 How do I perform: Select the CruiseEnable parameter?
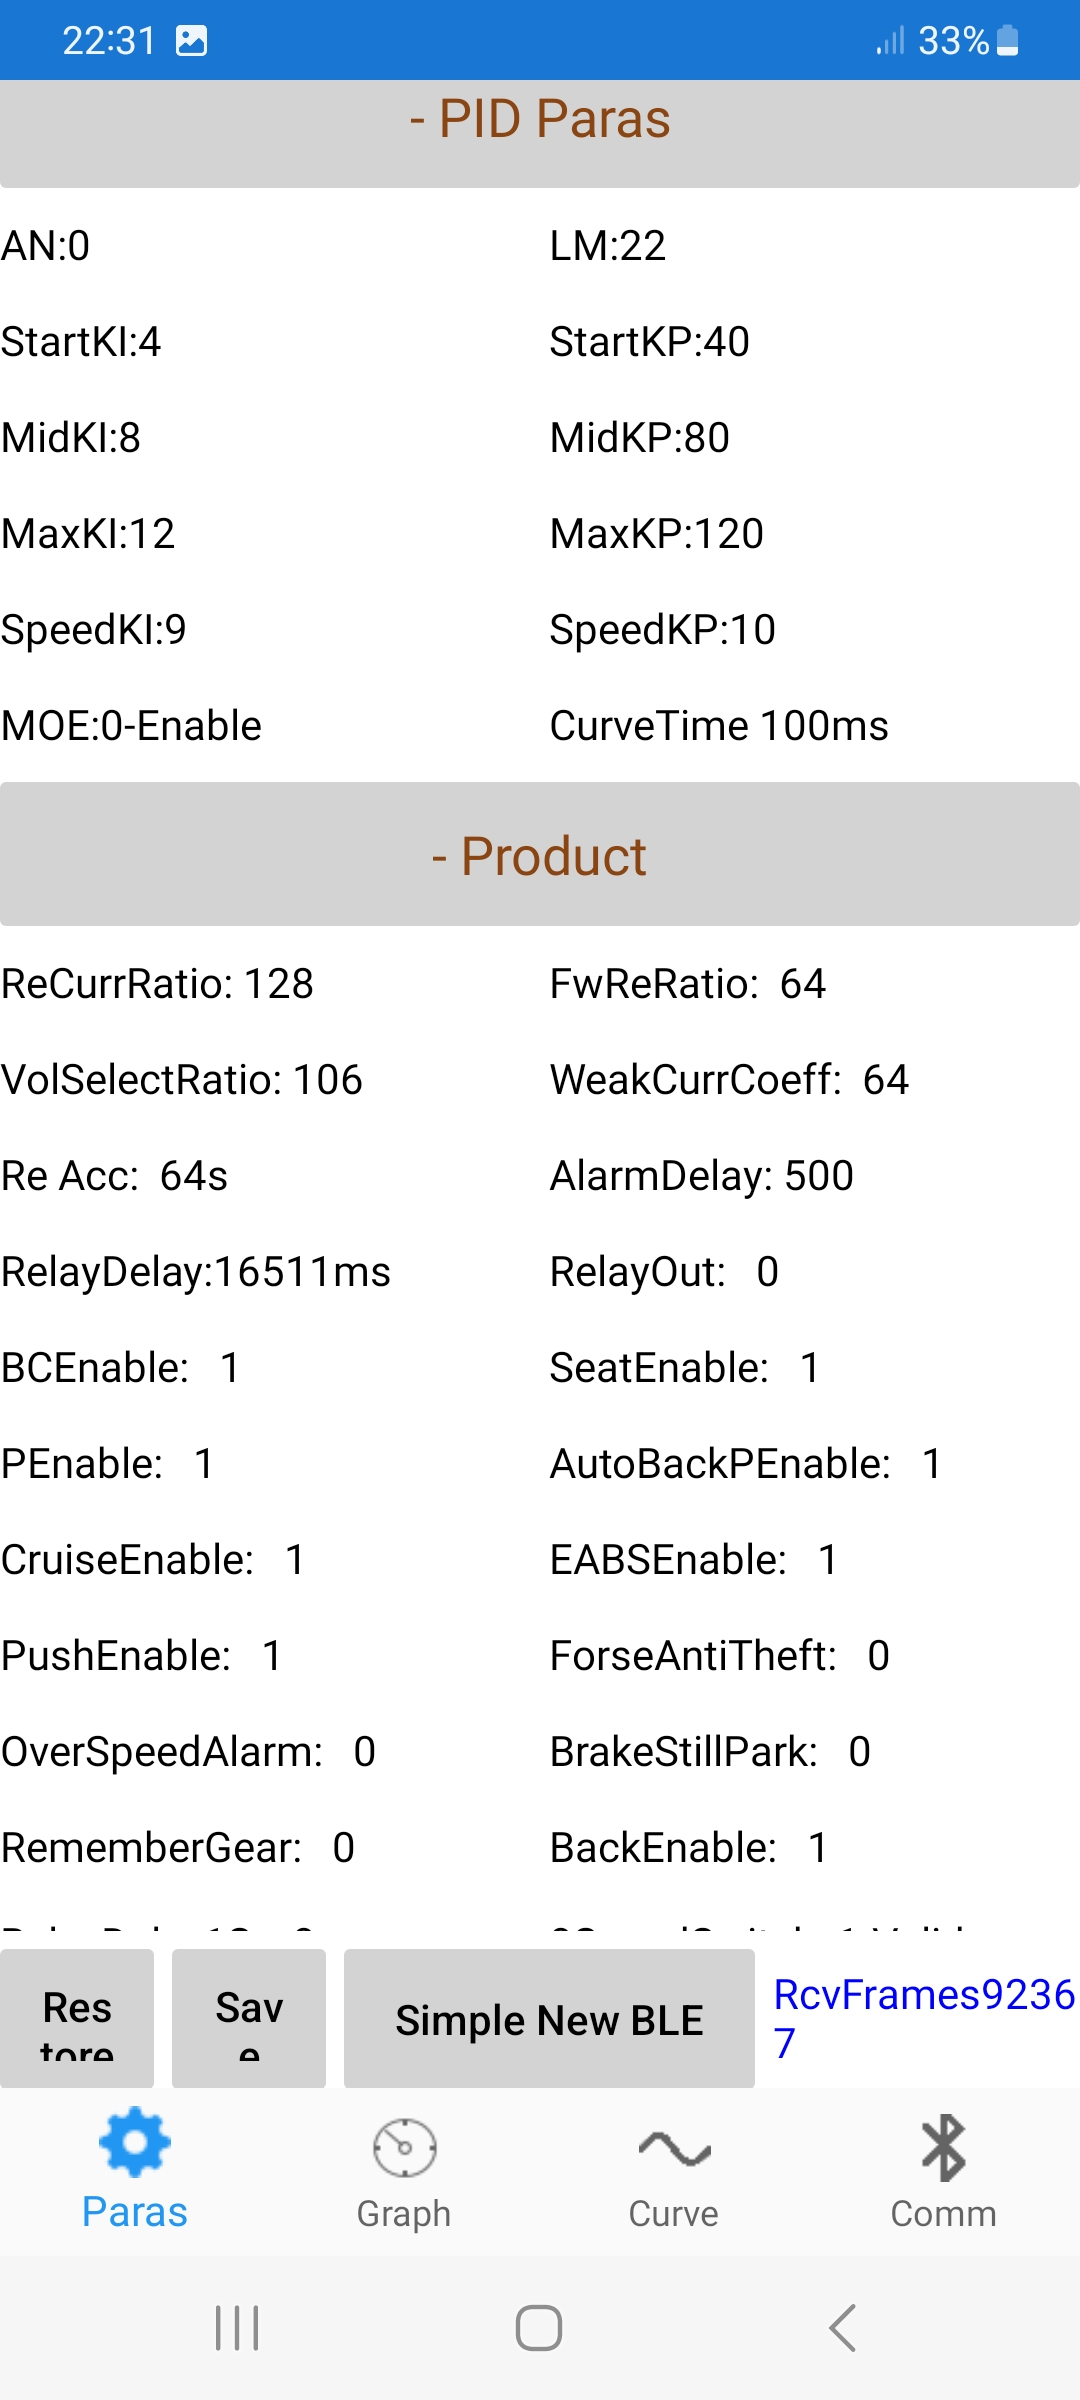coord(153,1560)
